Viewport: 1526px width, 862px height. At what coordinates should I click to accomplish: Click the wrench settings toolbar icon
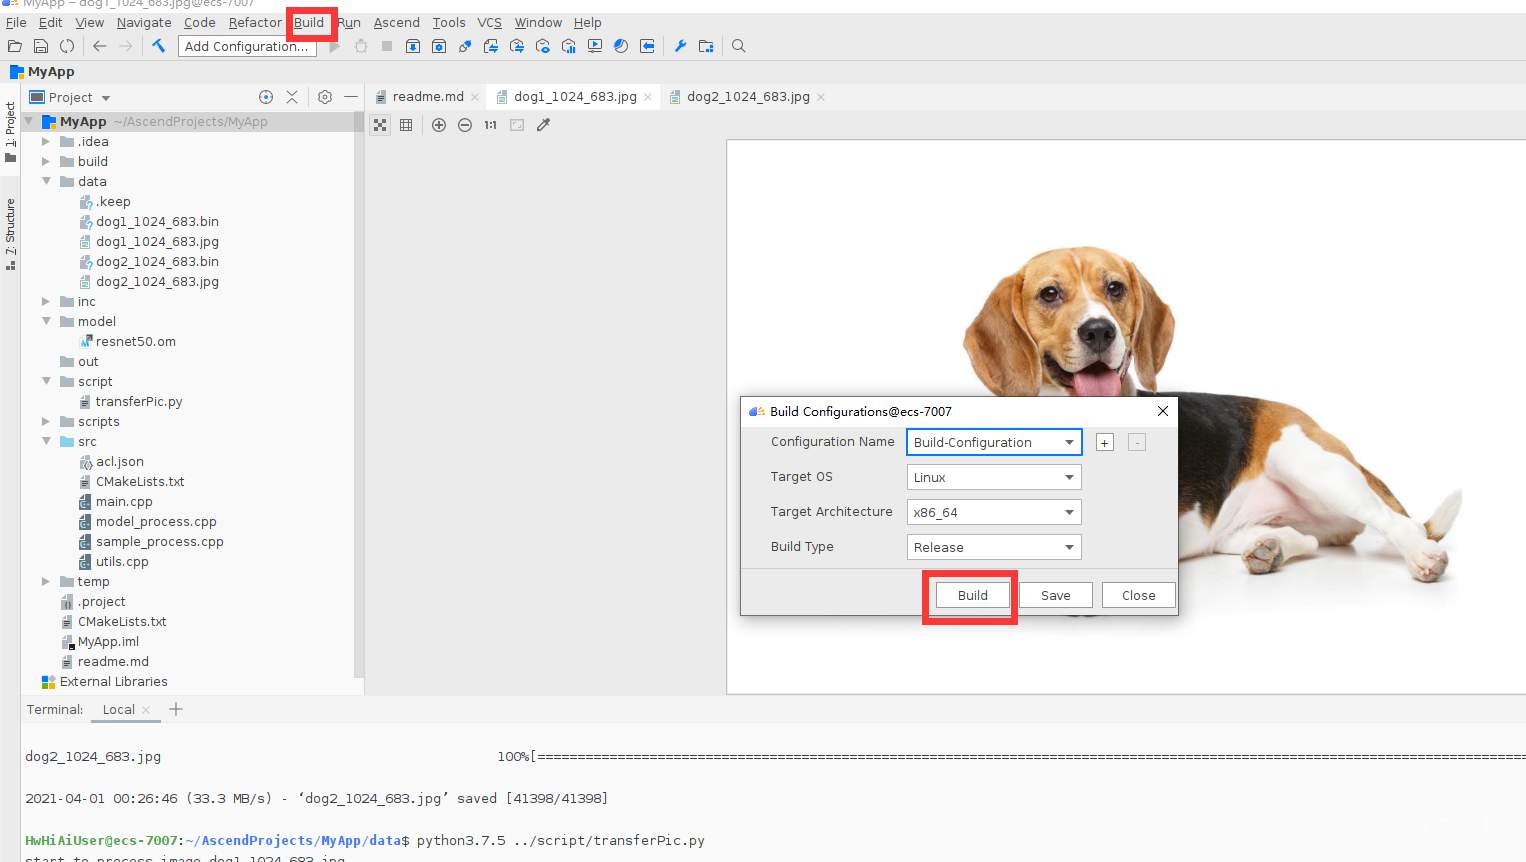pos(680,46)
